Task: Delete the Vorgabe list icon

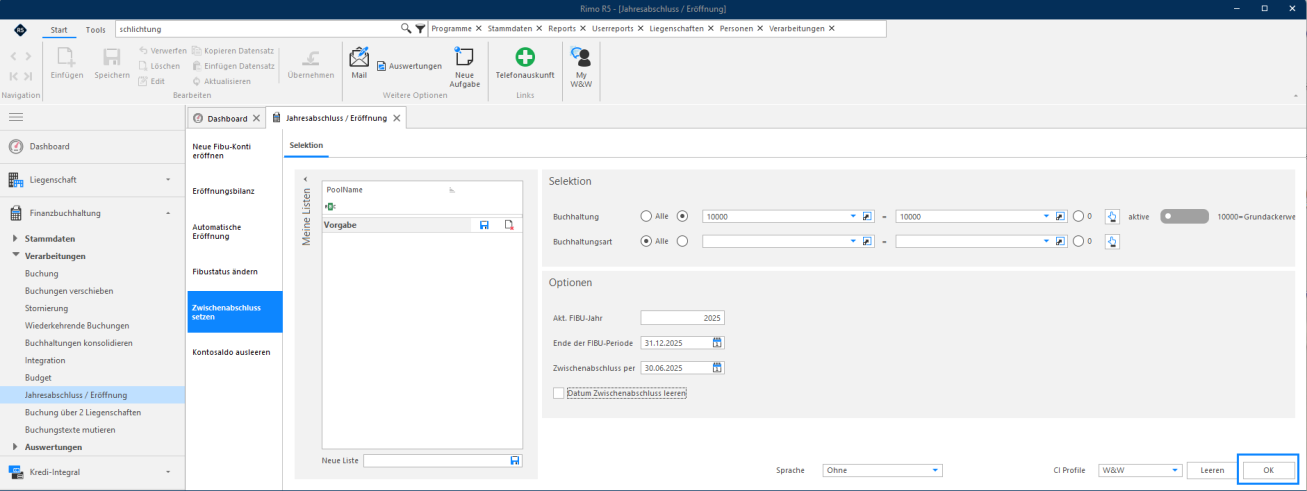Action: point(508,225)
